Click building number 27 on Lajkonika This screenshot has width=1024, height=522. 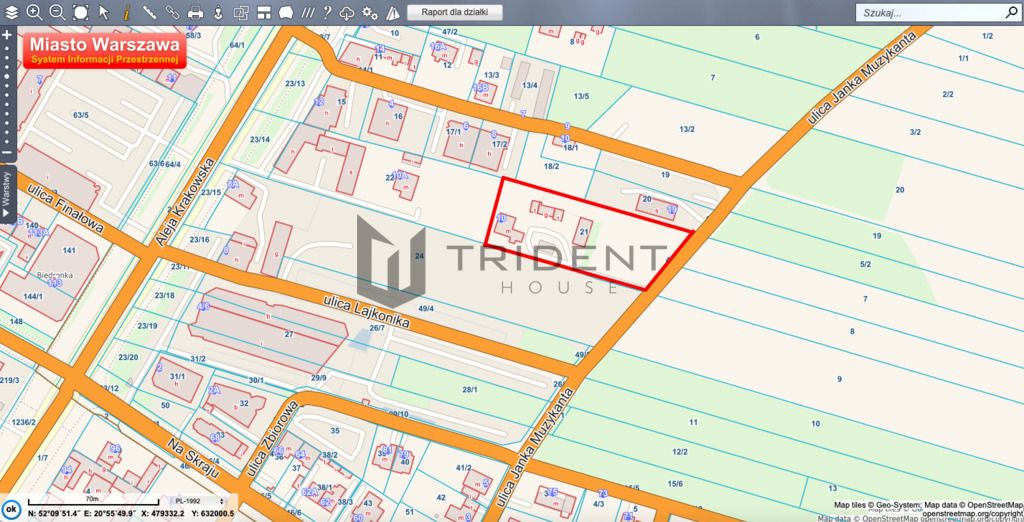click(289, 334)
